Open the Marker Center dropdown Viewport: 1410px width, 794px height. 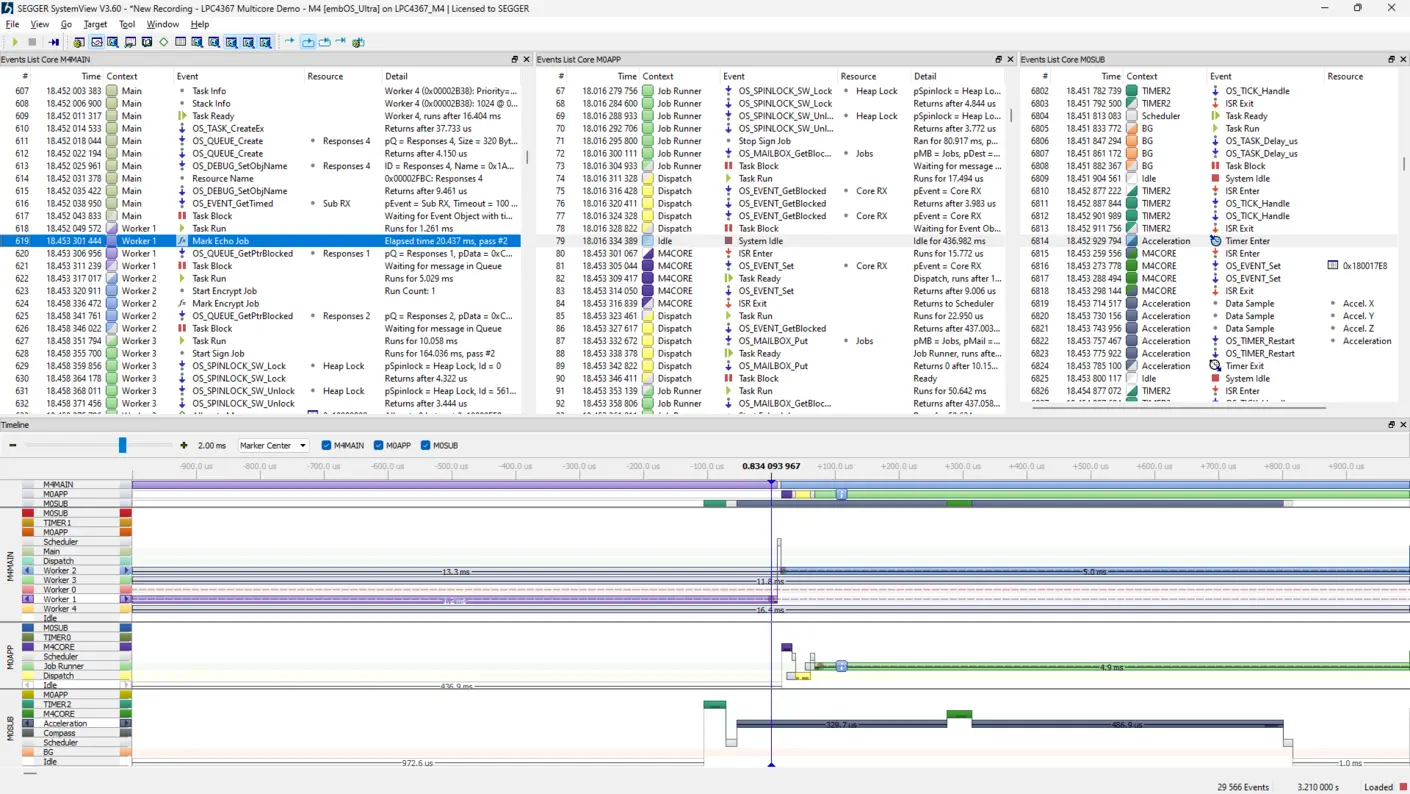point(272,446)
